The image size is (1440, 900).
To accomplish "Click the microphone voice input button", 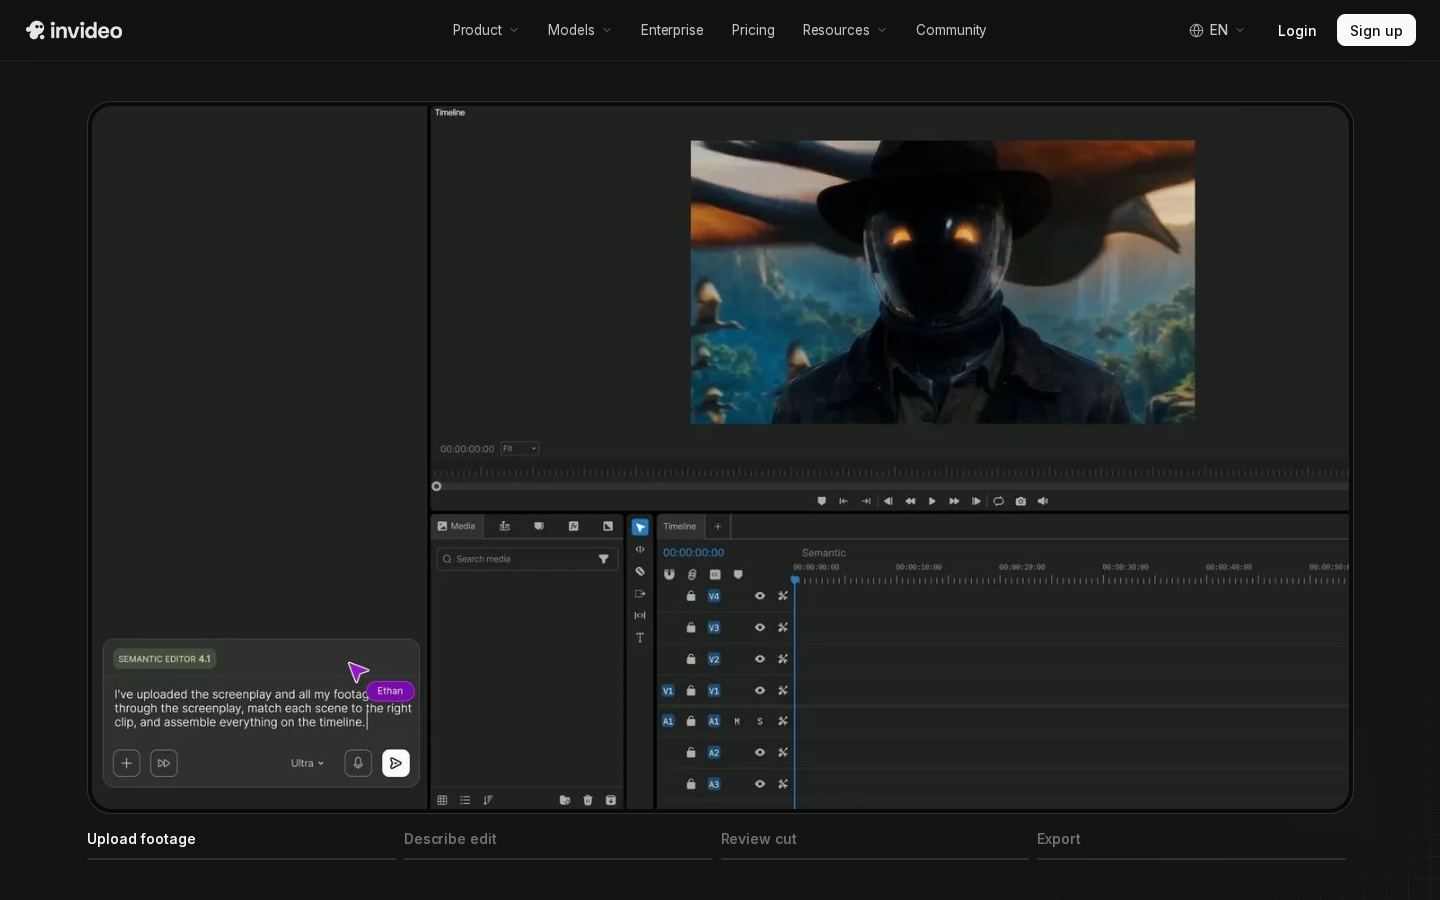I will tap(358, 763).
